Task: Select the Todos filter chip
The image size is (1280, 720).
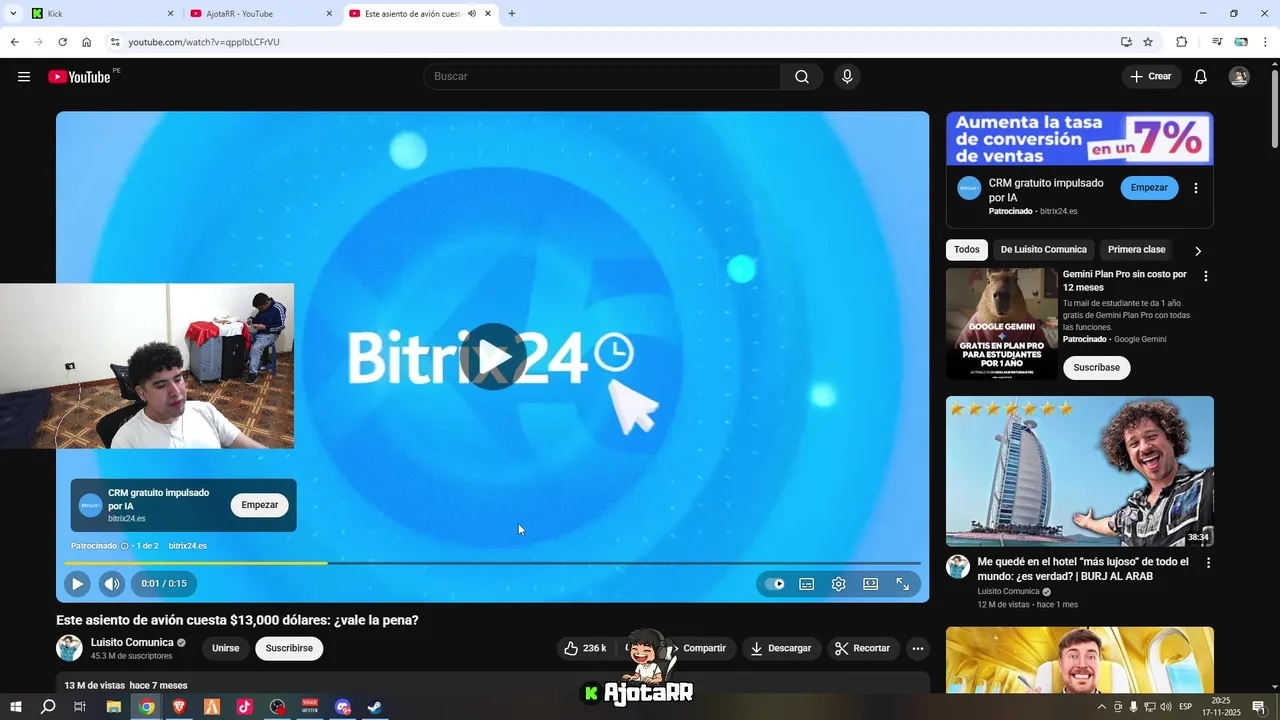Action: (x=967, y=250)
